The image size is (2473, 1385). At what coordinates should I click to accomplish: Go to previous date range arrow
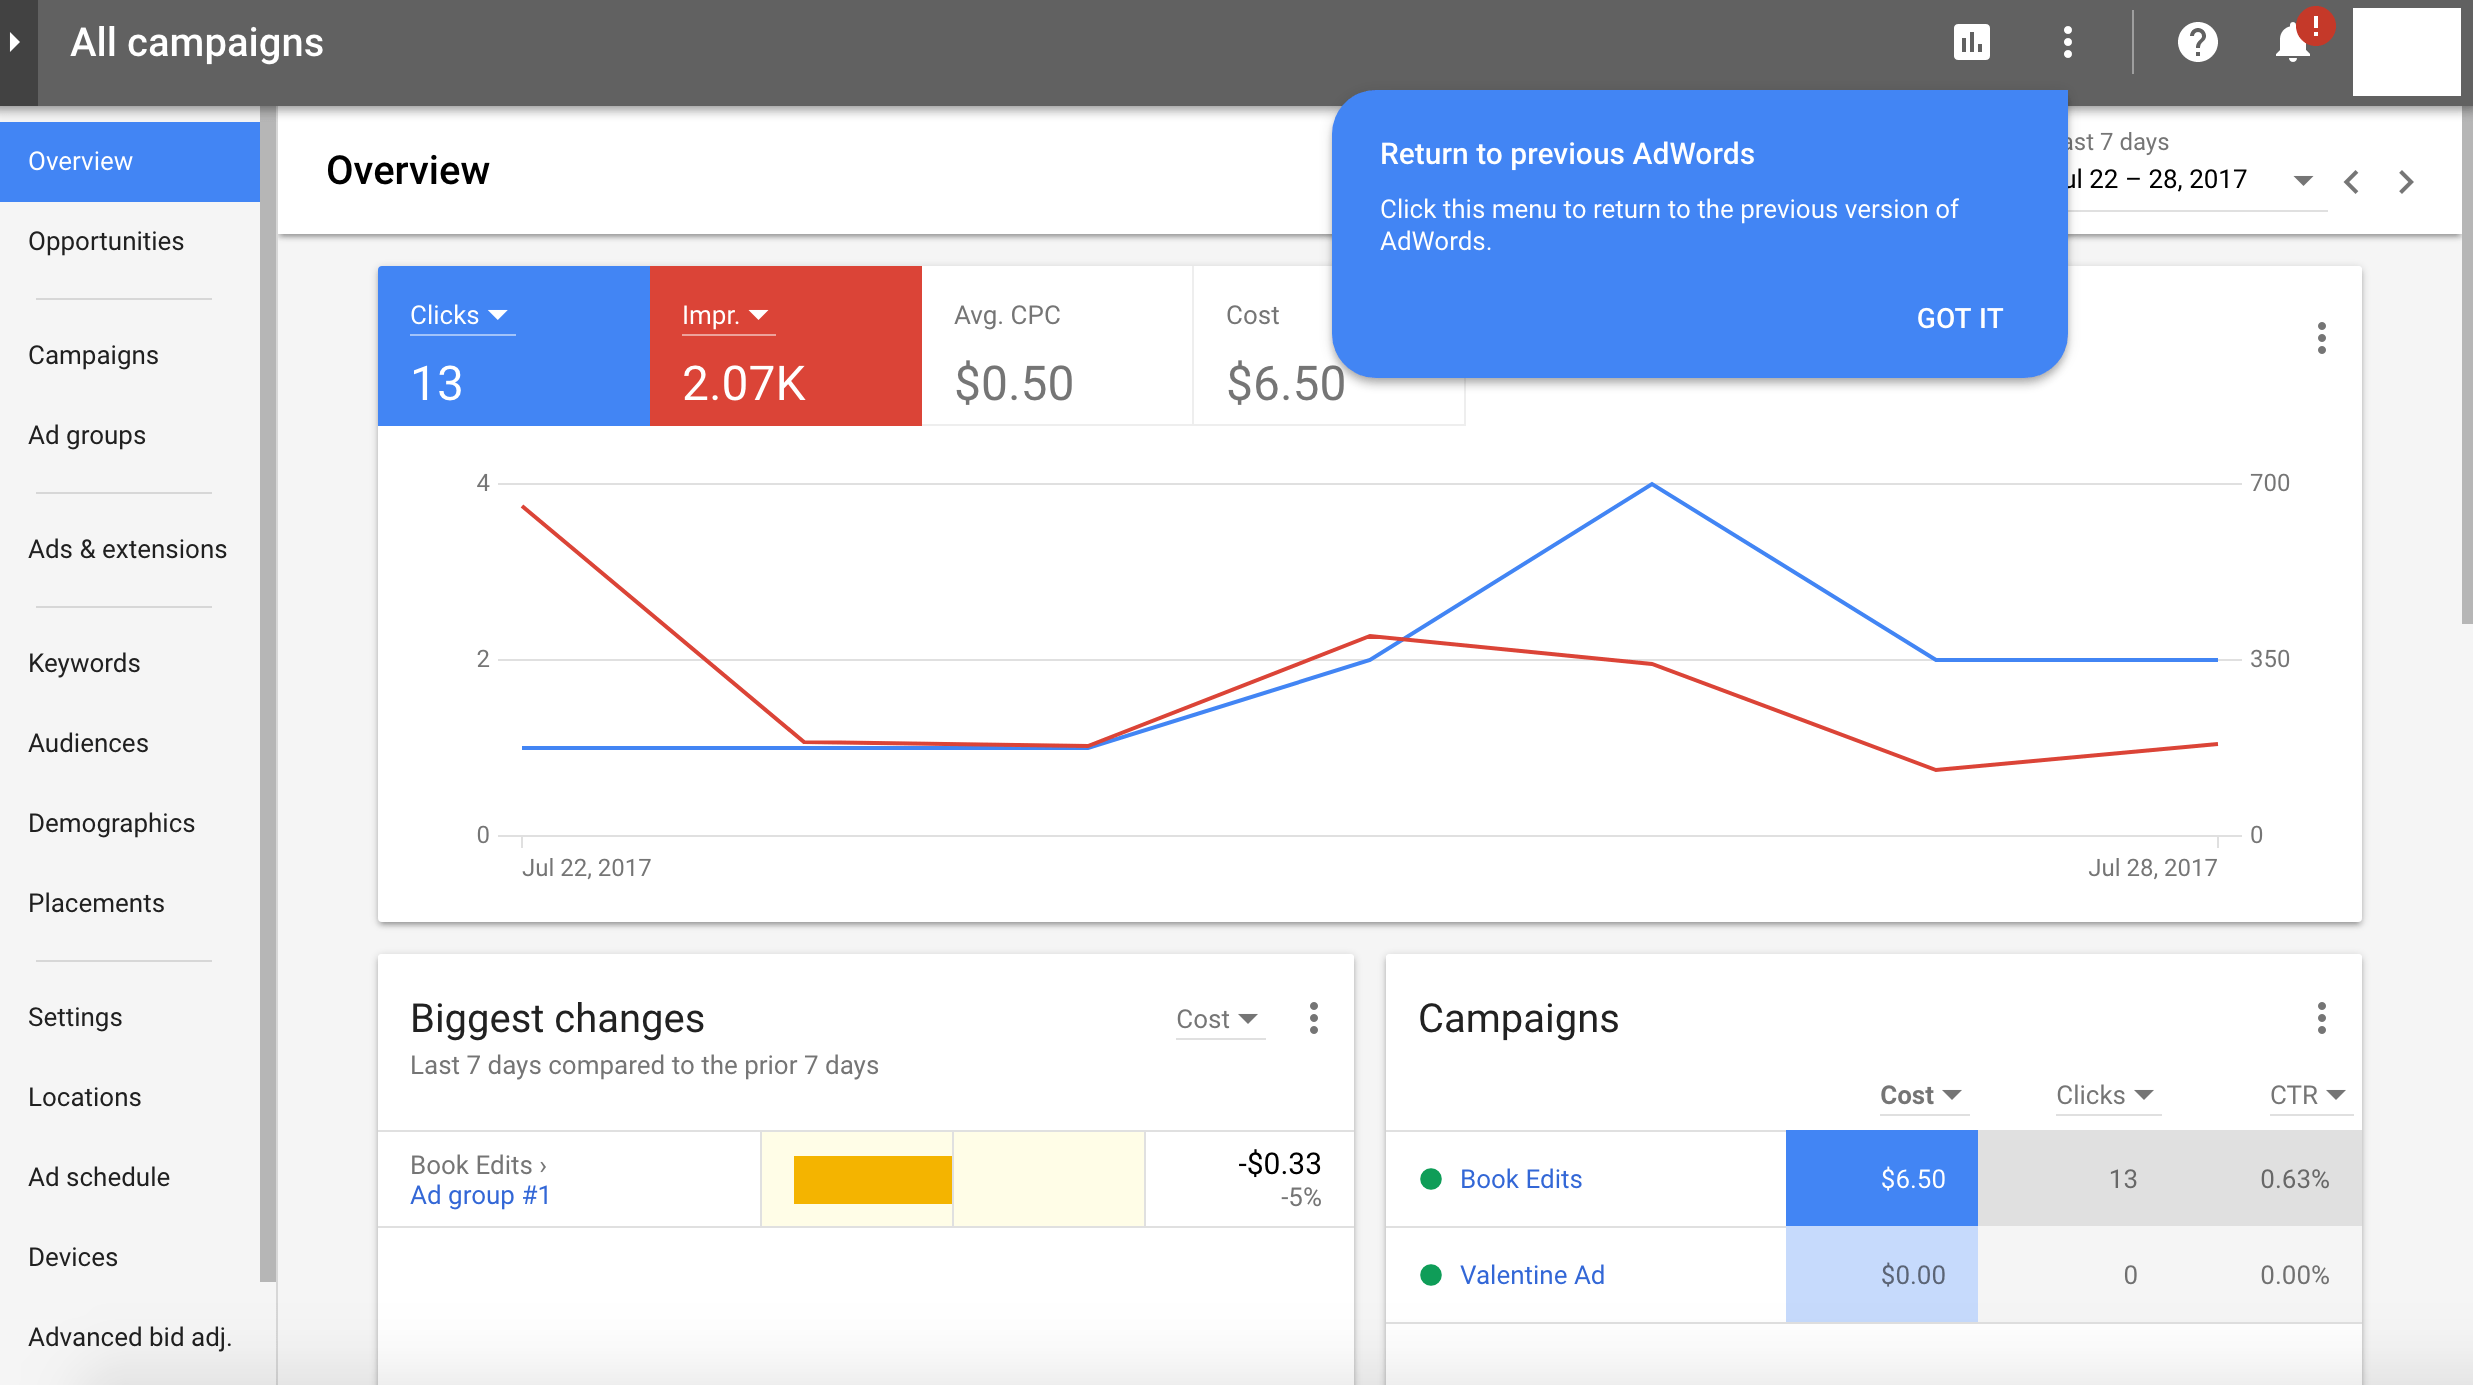pyautogui.click(x=2352, y=182)
